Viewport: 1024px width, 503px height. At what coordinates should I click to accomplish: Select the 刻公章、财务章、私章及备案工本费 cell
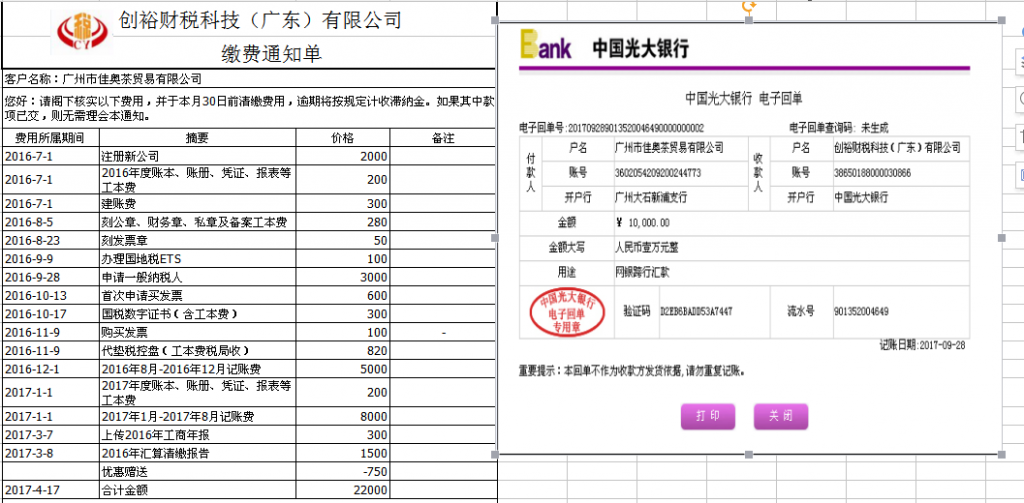tap(198, 222)
